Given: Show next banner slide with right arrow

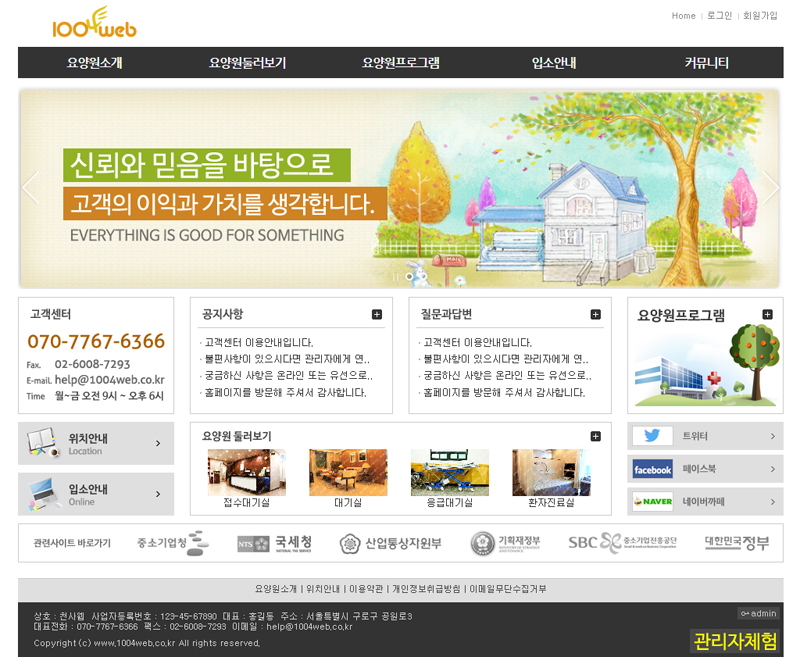Looking at the screenshot, I should [x=770, y=187].
